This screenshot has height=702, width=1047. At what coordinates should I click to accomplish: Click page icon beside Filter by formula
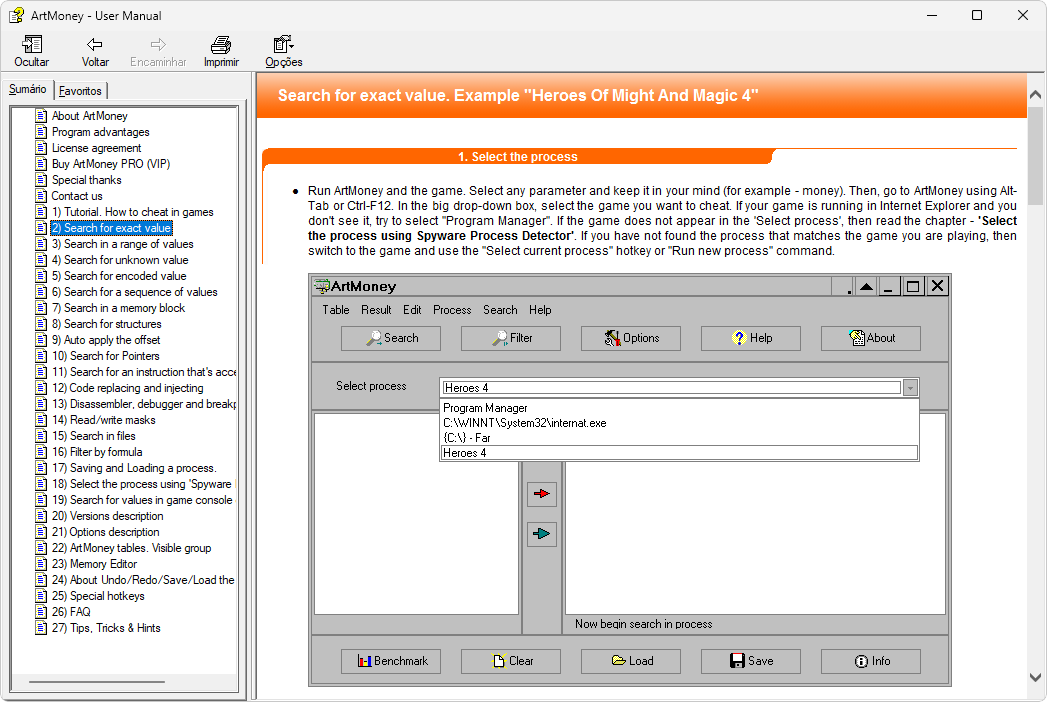[41, 452]
